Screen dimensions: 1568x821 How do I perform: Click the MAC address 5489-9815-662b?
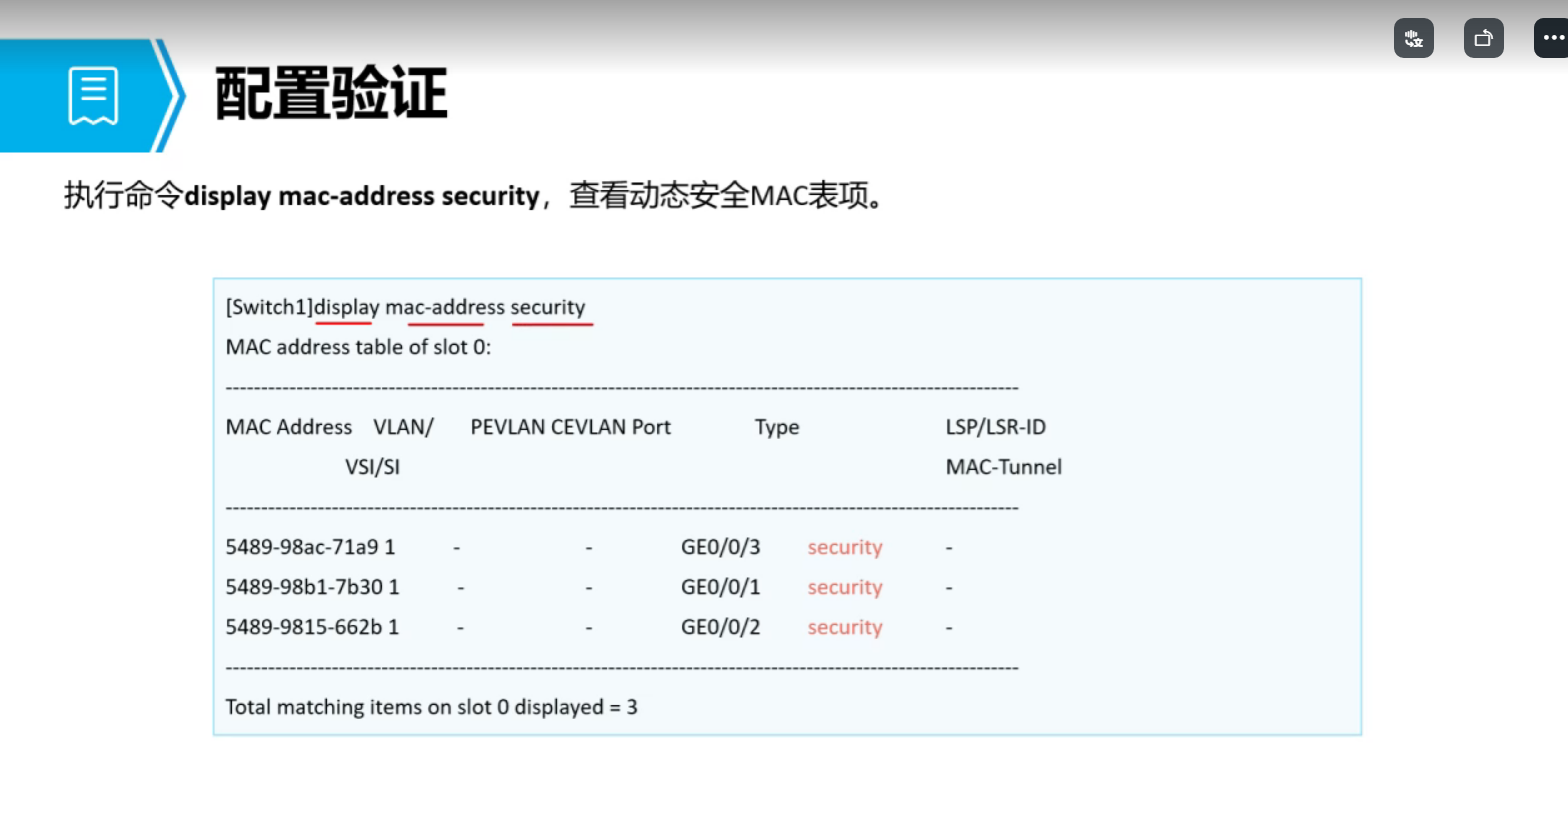pyautogui.click(x=304, y=627)
